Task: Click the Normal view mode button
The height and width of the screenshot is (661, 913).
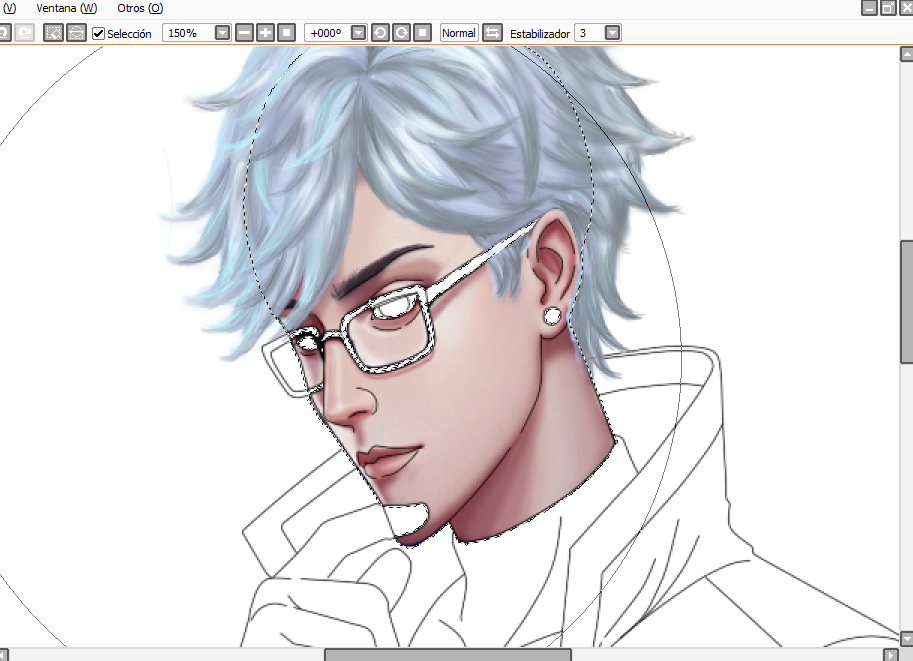Action: (x=459, y=33)
